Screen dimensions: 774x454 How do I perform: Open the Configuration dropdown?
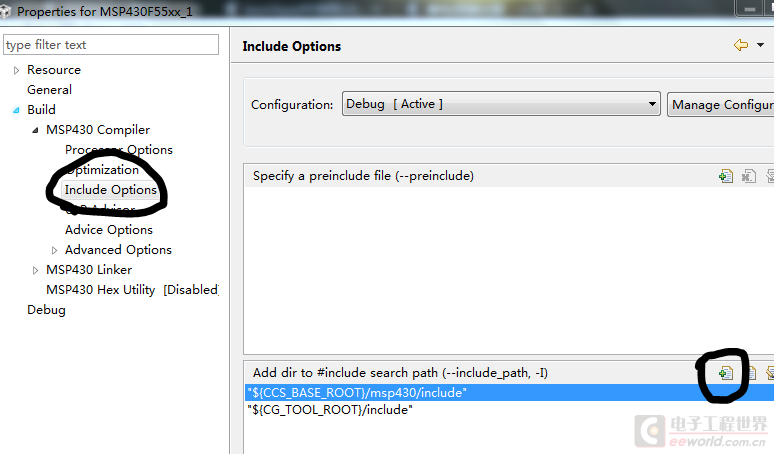point(501,104)
